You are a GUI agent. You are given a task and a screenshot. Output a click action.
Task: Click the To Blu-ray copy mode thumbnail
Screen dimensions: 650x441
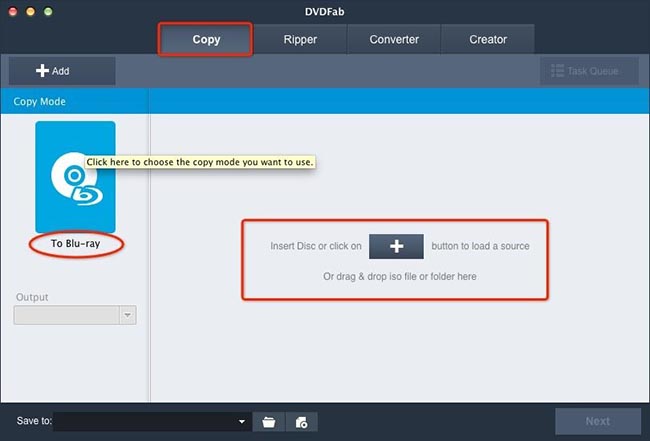point(75,177)
